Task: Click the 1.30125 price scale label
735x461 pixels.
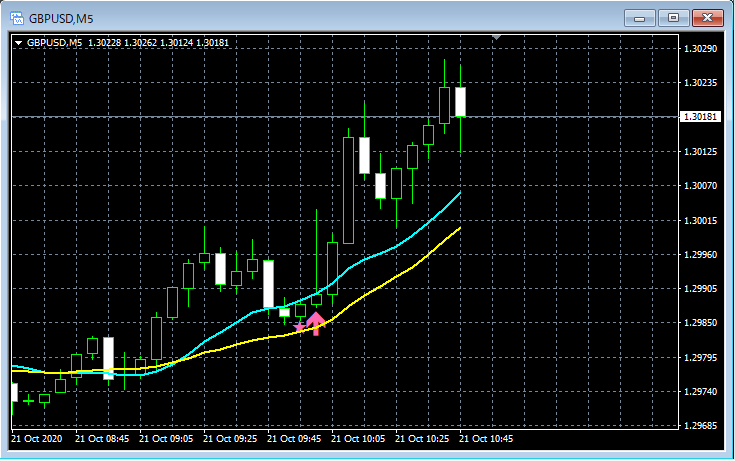Action: (700, 151)
